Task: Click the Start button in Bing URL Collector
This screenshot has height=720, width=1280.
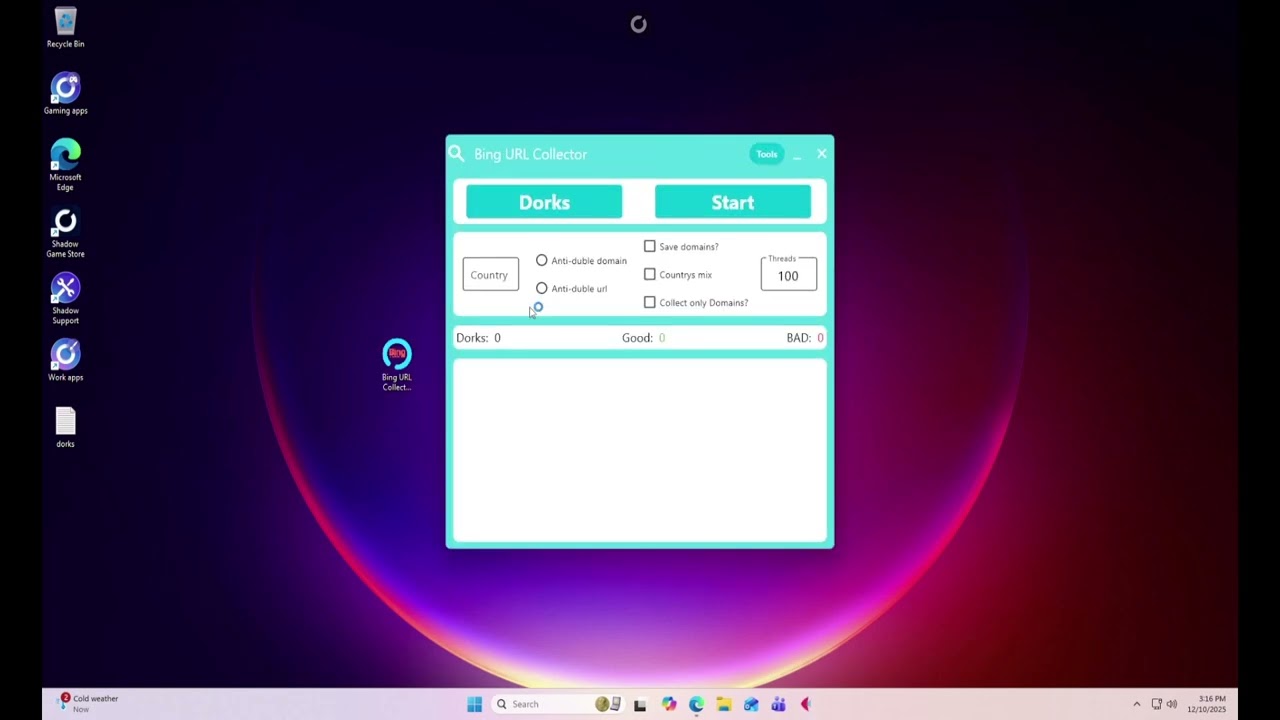Action: (x=733, y=202)
